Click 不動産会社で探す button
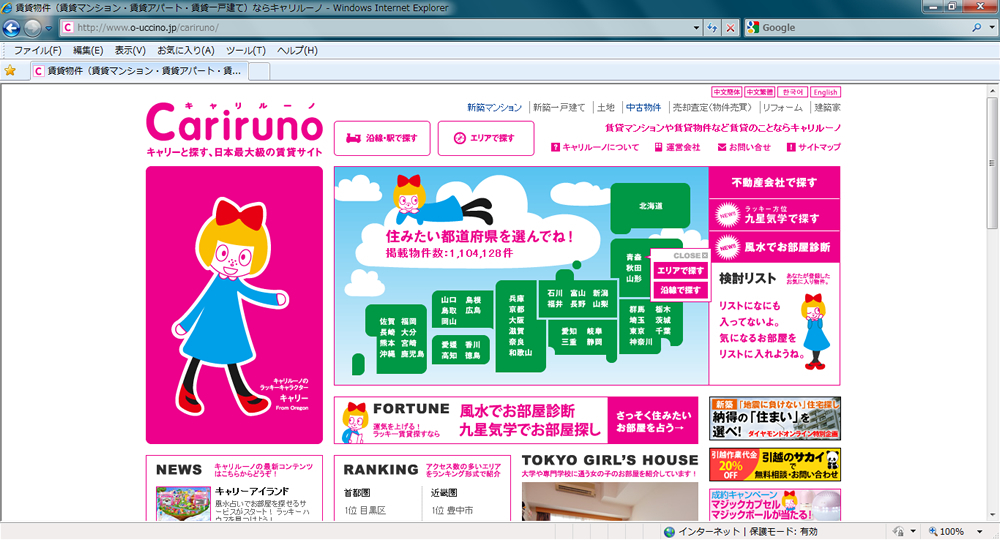Image resolution: width=1000 pixels, height=540 pixels. coord(774,182)
